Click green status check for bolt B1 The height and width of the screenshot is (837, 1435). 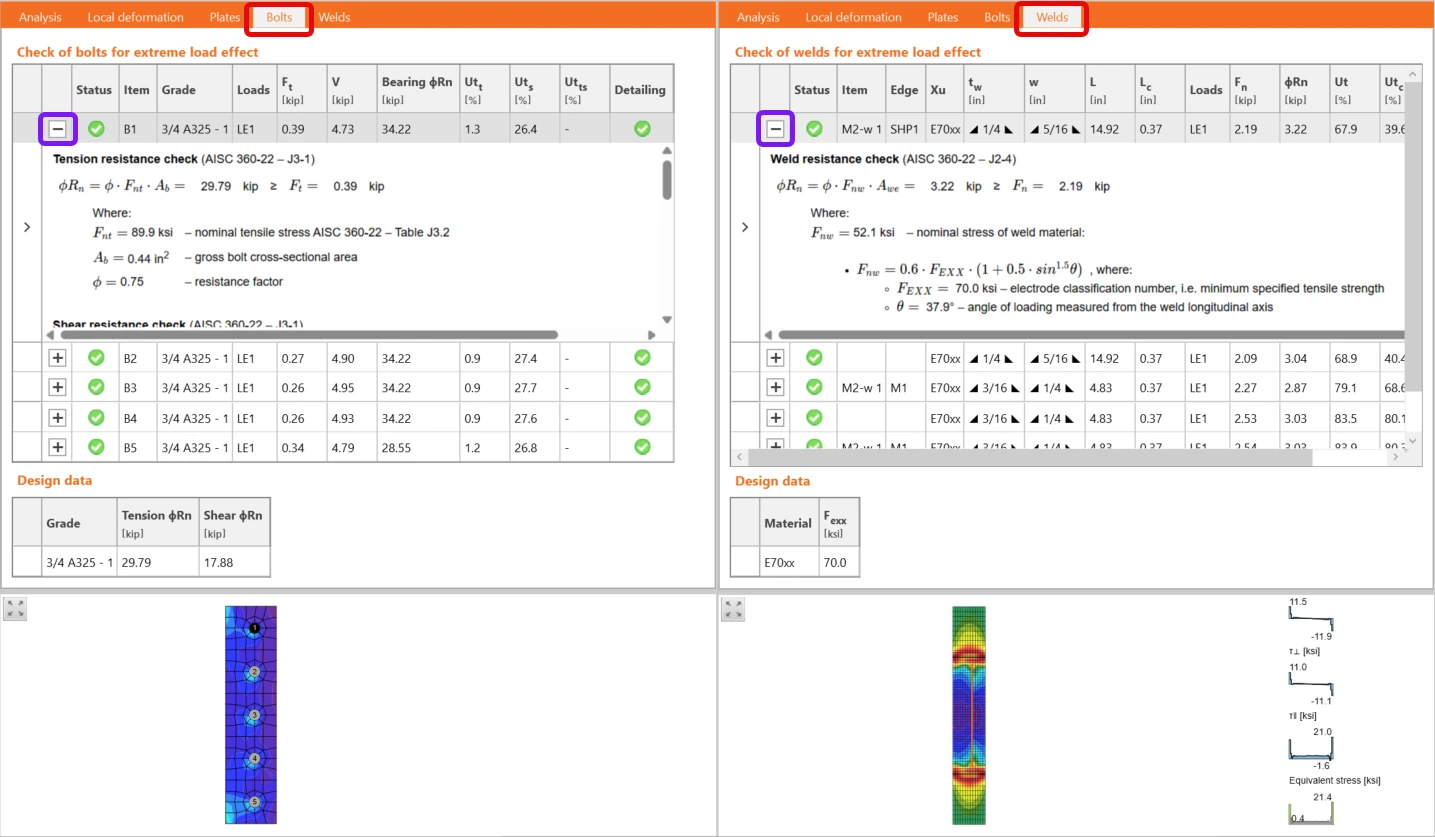point(96,128)
